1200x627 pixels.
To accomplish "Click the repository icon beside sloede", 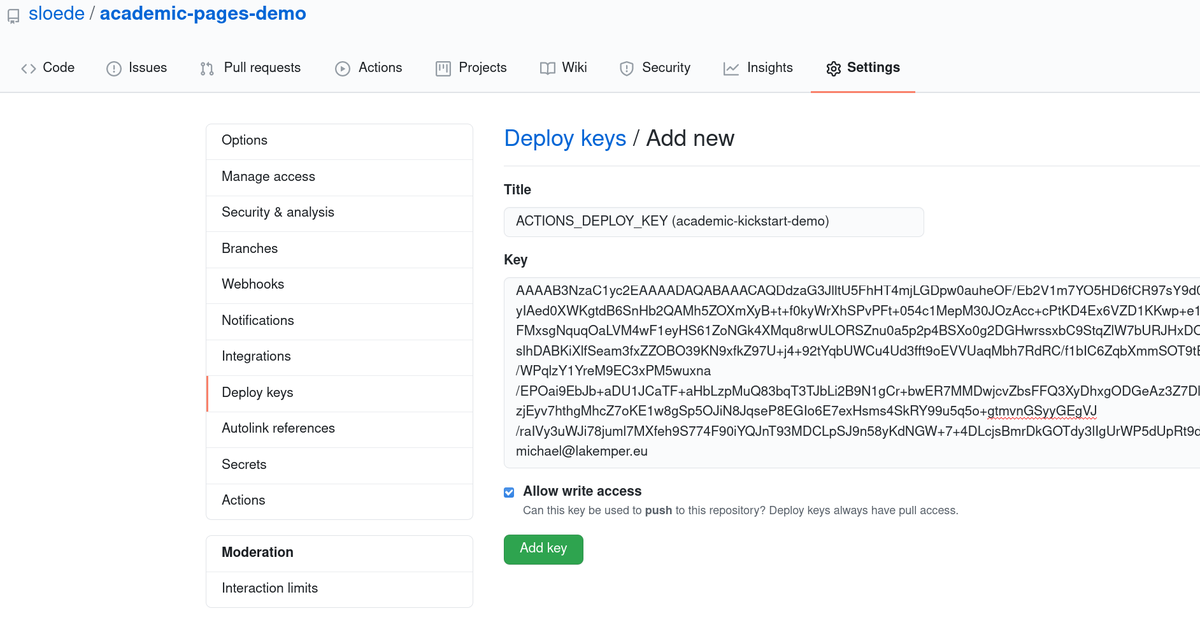I will 12,14.
